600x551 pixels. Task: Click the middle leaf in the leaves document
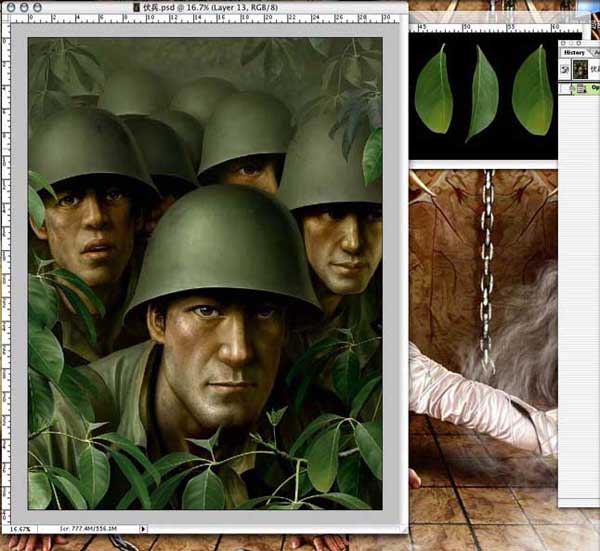point(482,93)
